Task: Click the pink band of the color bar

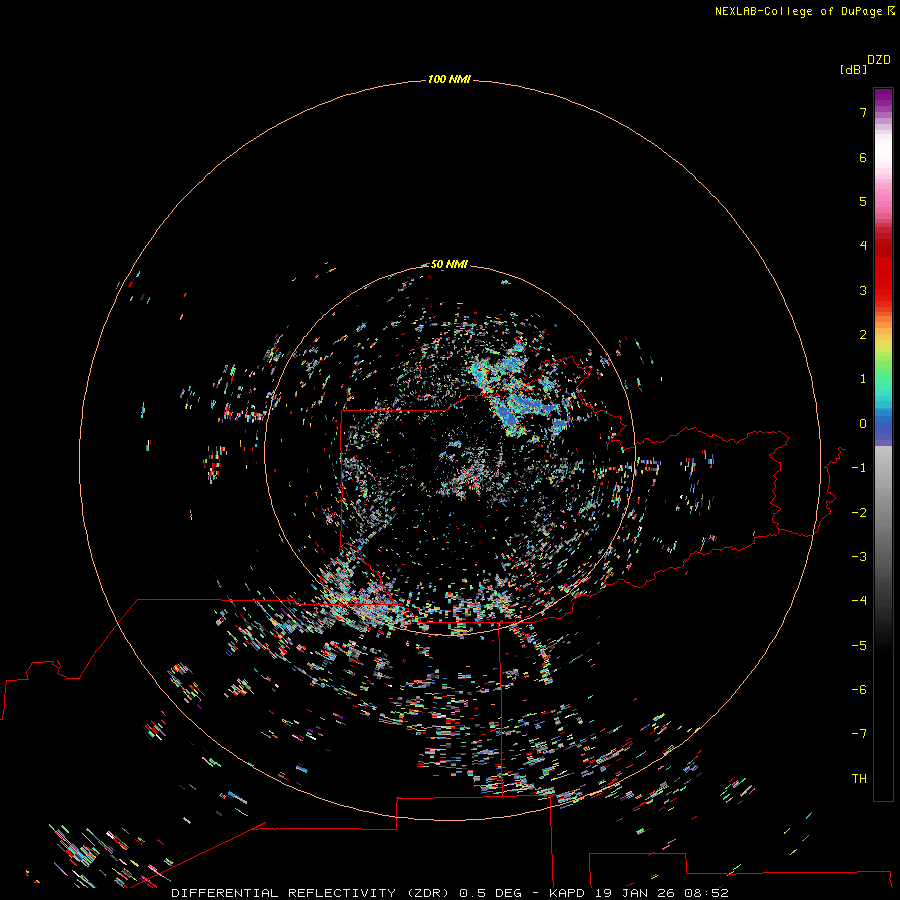Action: coord(883,198)
